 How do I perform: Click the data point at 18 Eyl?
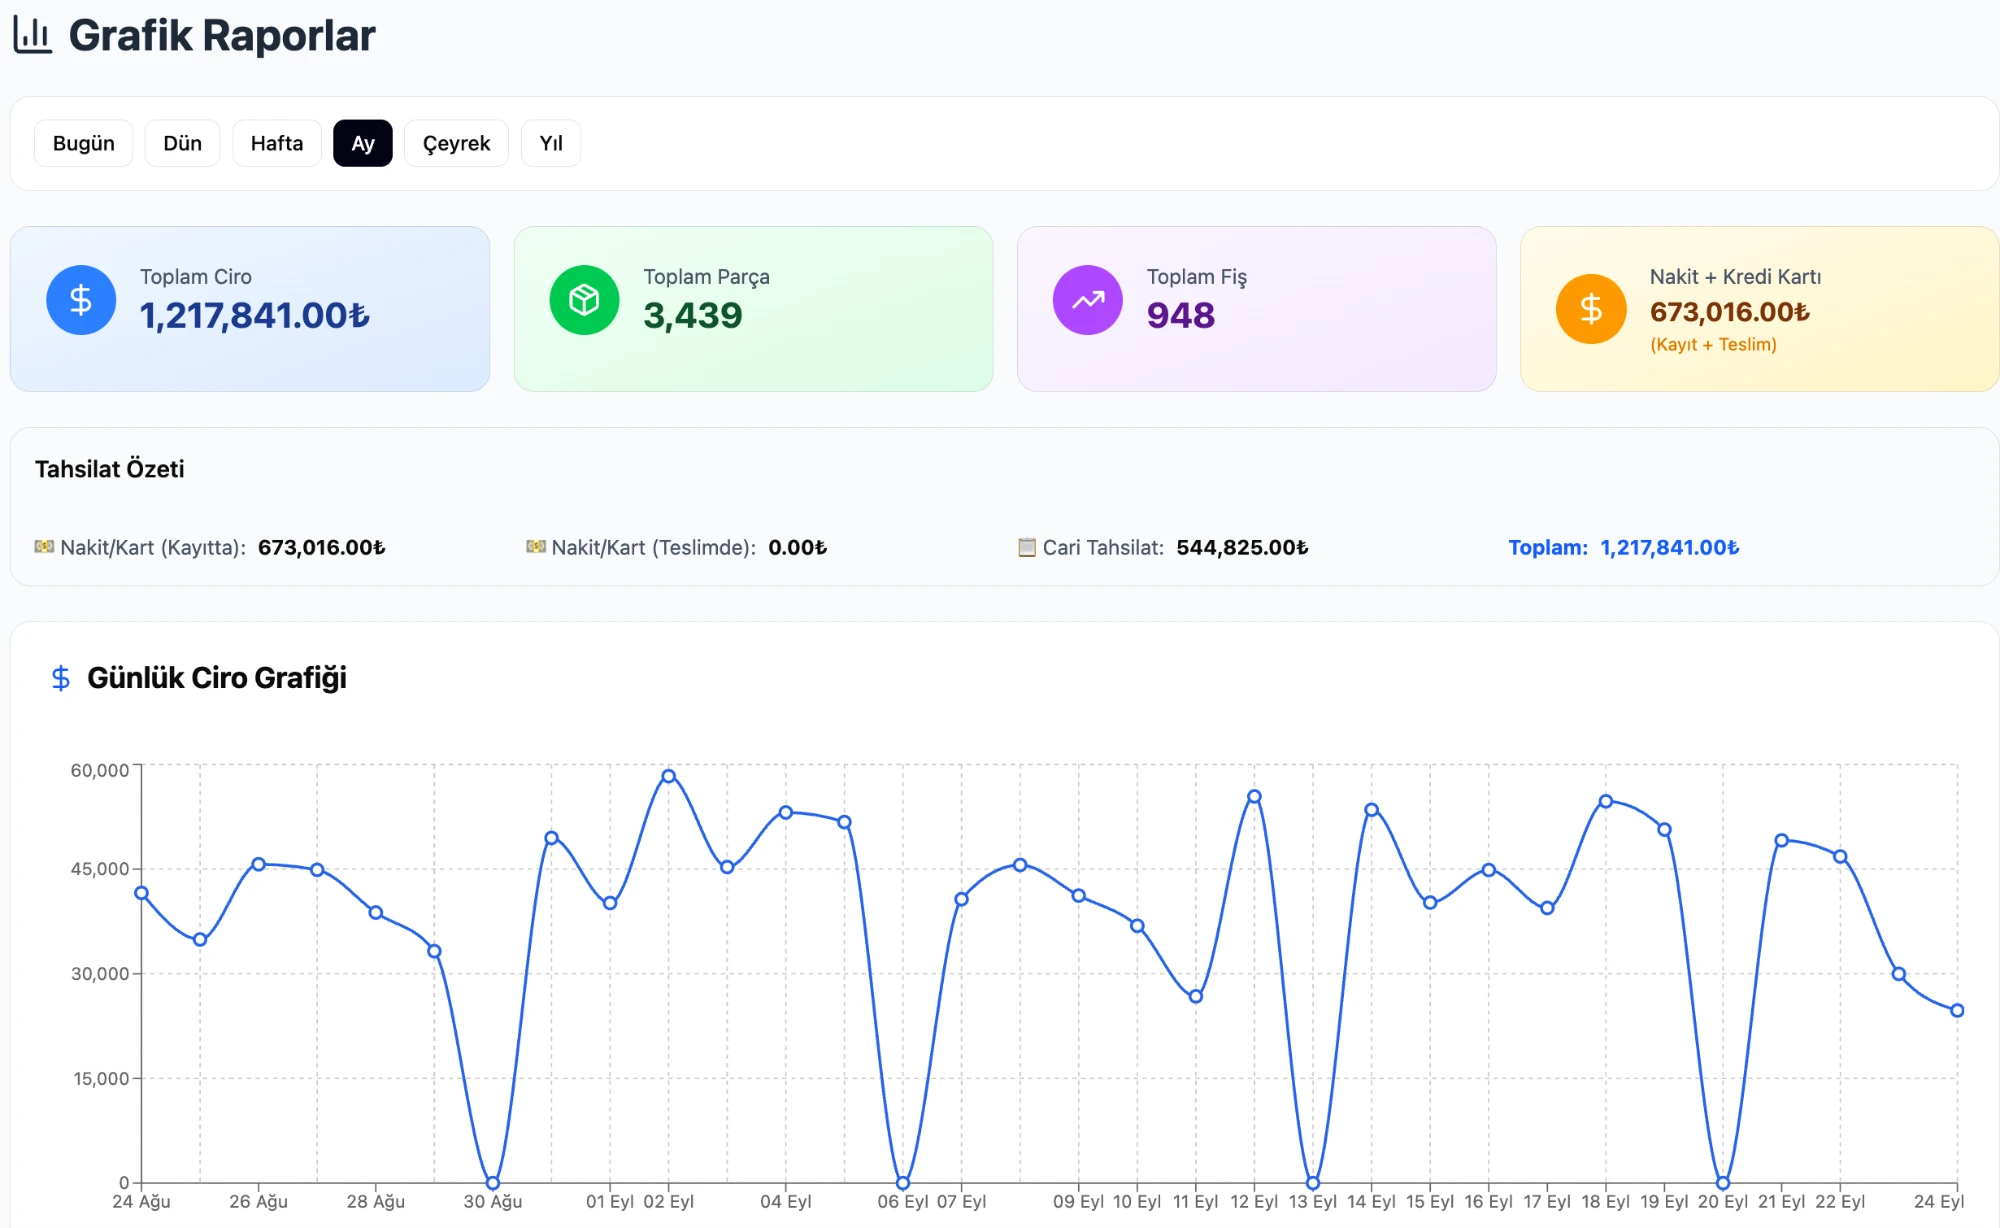pyautogui.click(x=1606, y=801)
